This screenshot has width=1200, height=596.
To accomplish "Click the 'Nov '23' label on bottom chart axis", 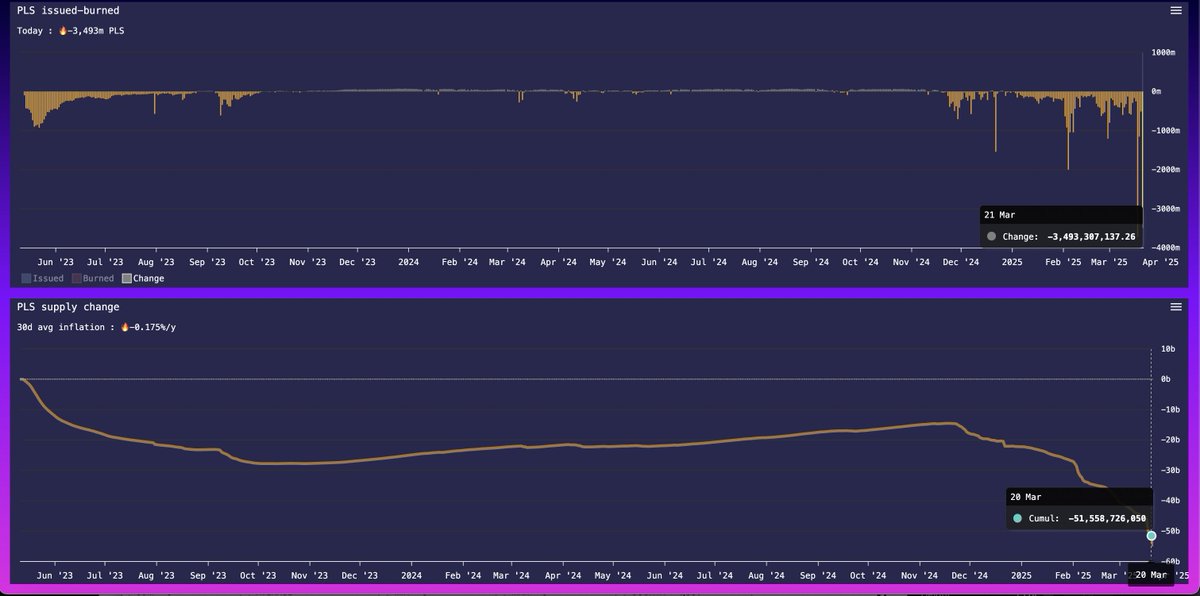I will [x=308, y=576].
